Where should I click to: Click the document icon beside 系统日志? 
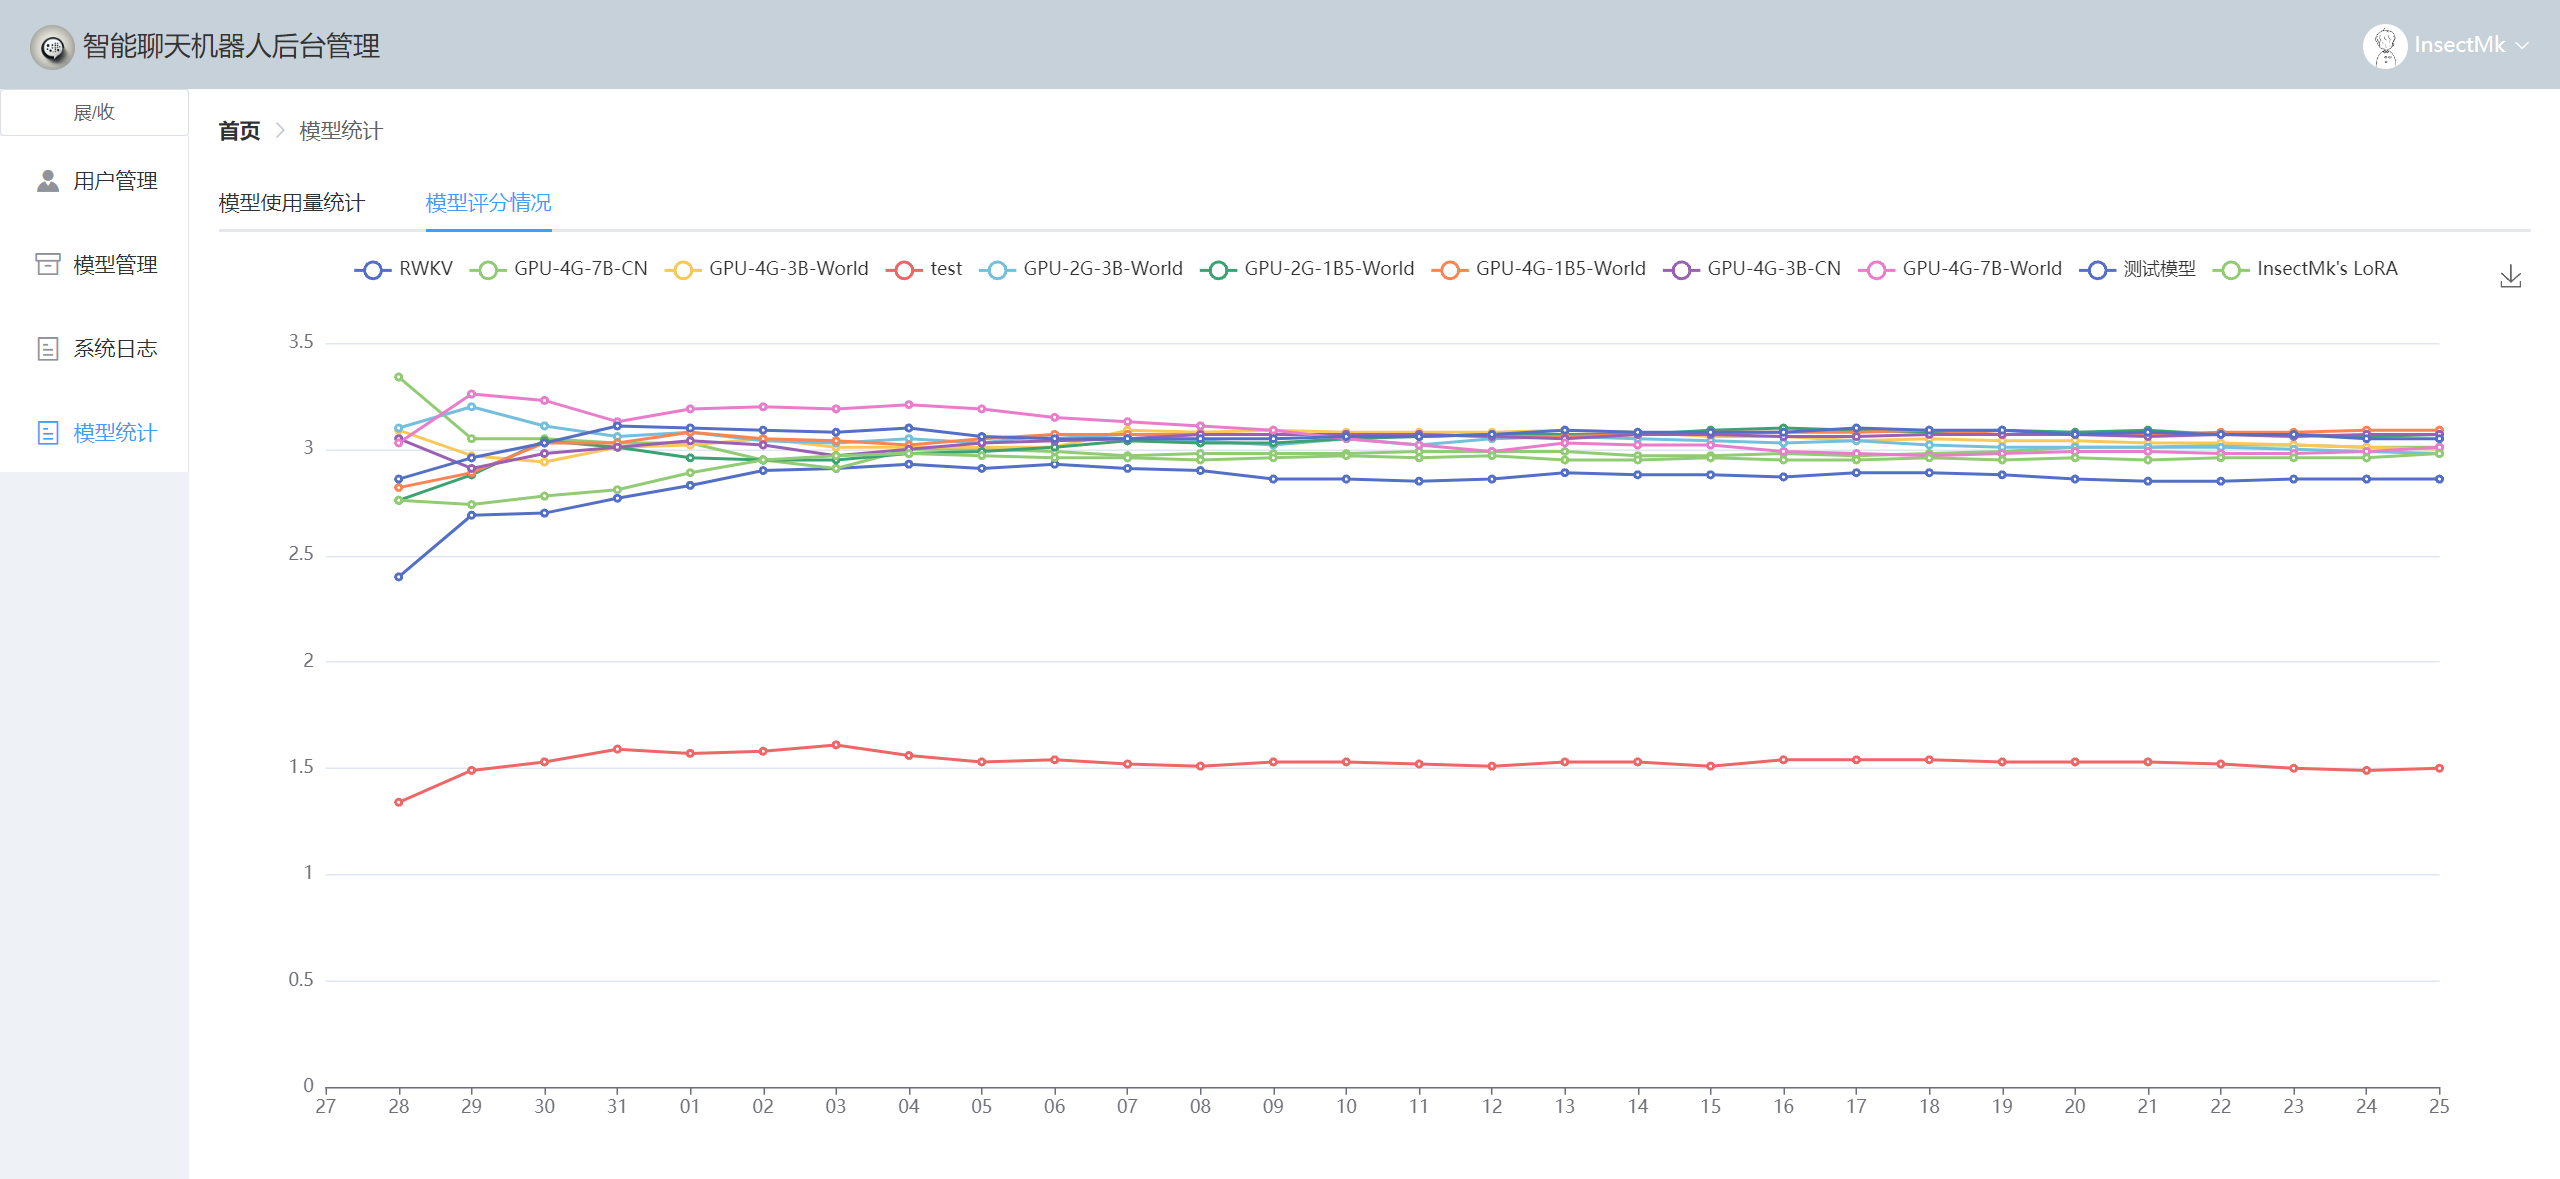47,349
